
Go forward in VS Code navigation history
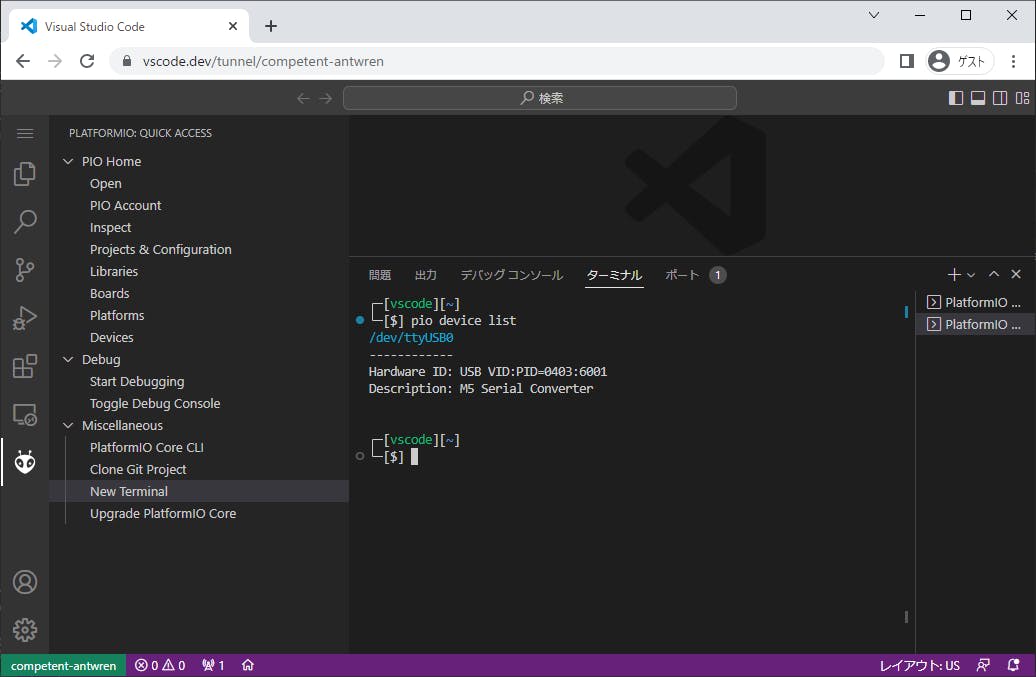click(x=326, y=98)
